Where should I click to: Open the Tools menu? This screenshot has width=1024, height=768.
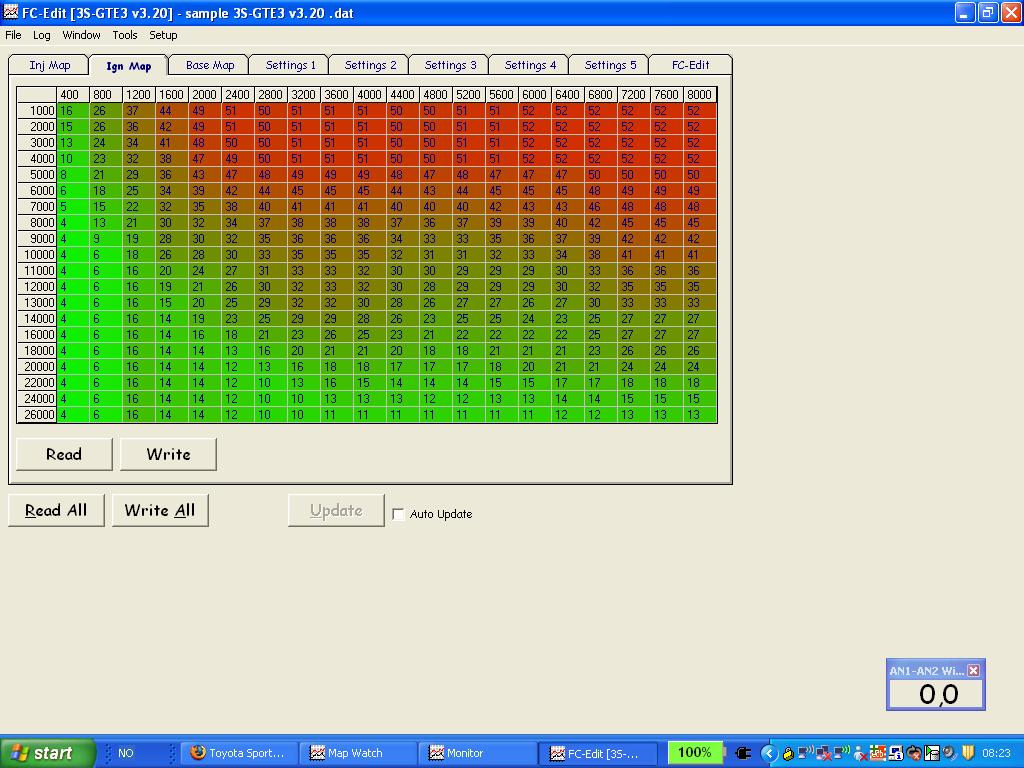125,35
